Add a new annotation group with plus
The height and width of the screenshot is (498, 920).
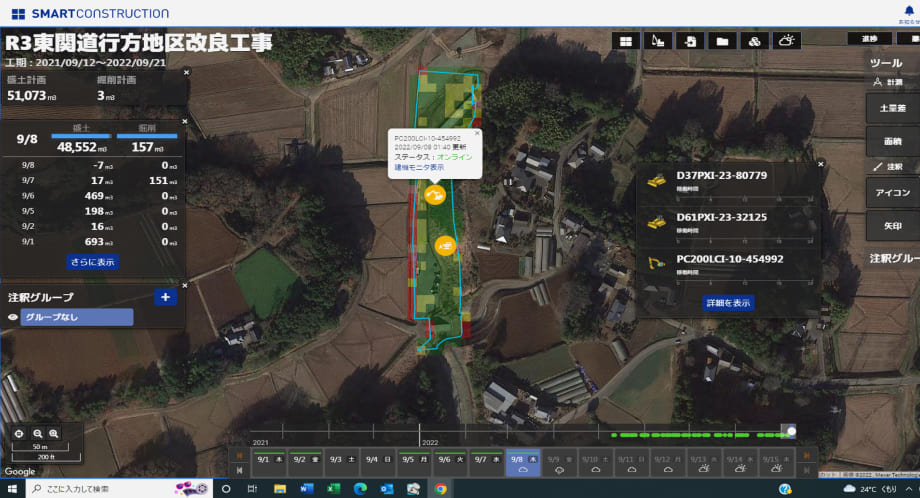tap(165, 297)
